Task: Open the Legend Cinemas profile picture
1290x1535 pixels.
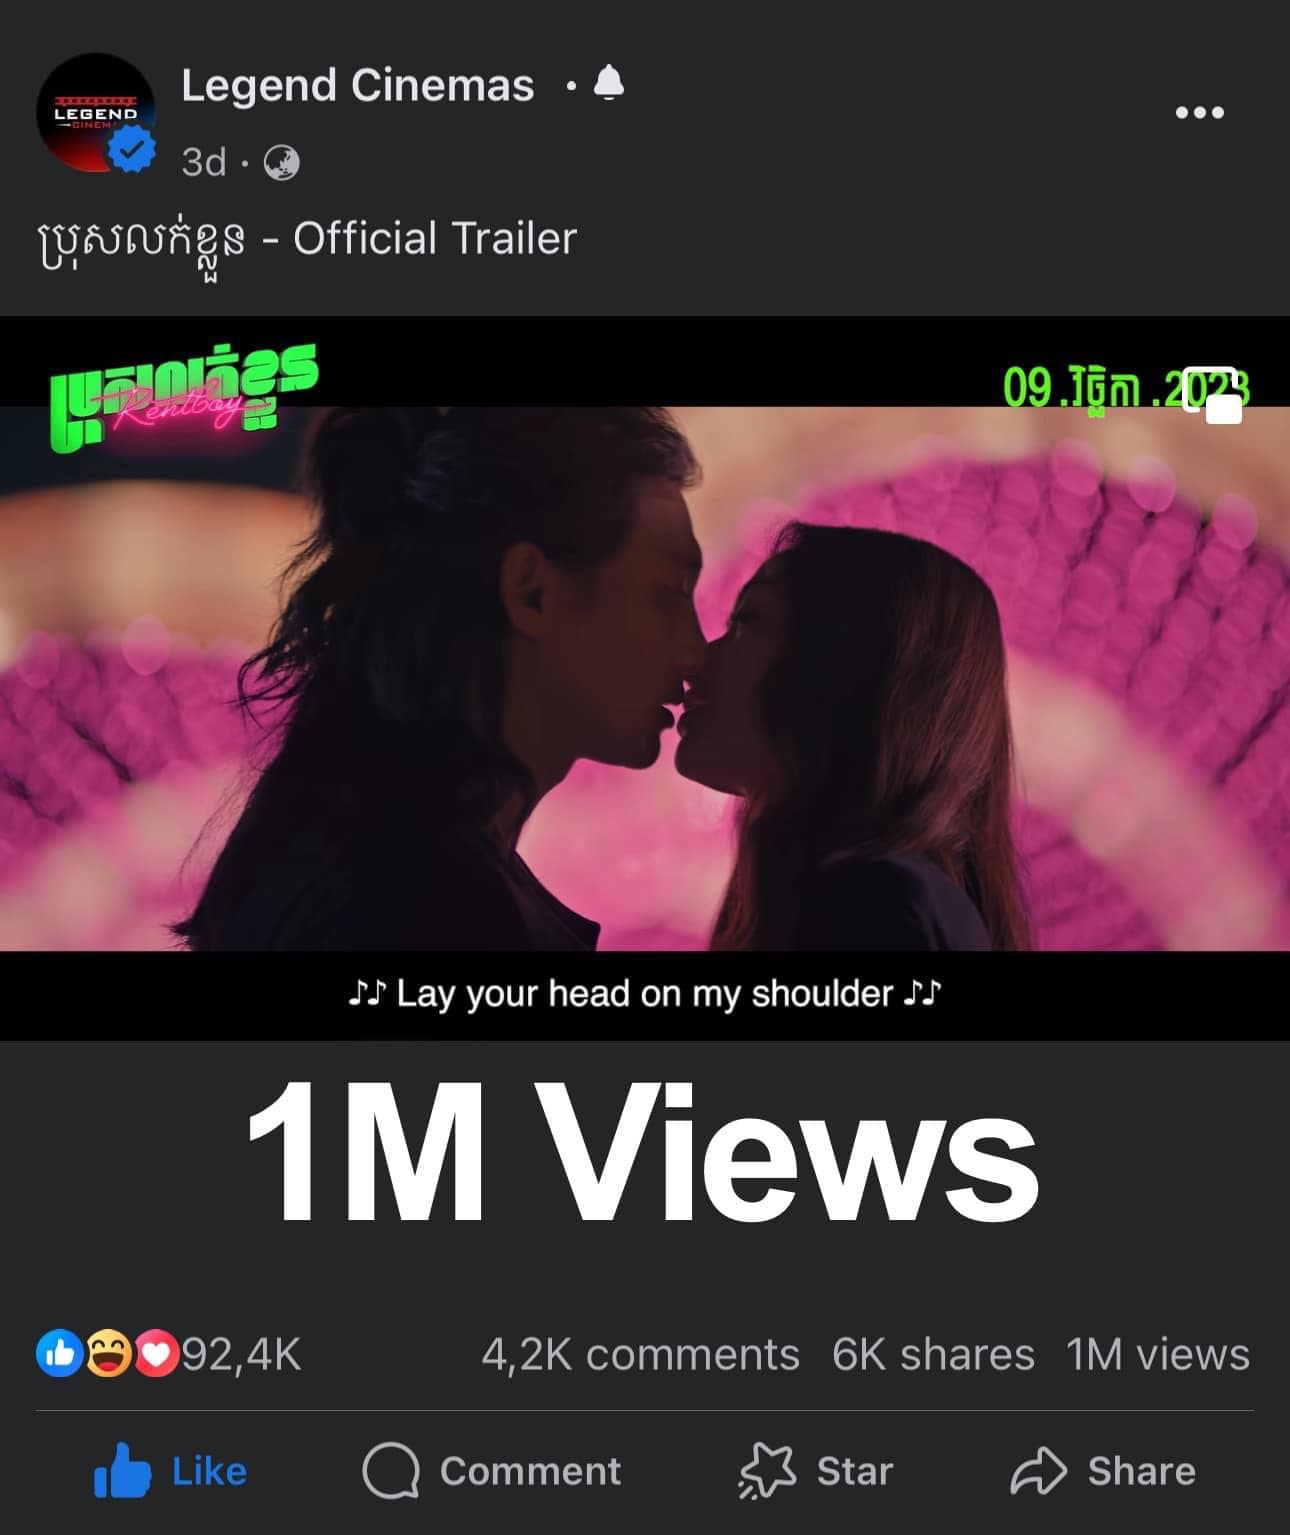Action: coord(95,112)
